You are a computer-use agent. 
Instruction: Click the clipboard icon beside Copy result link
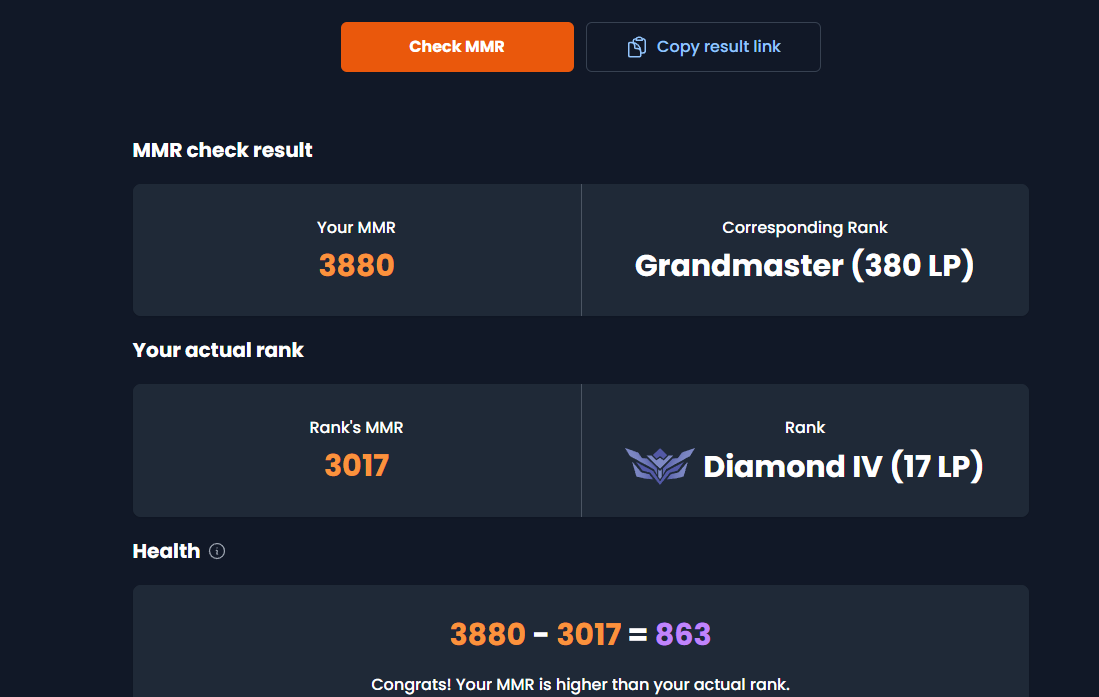636,47
